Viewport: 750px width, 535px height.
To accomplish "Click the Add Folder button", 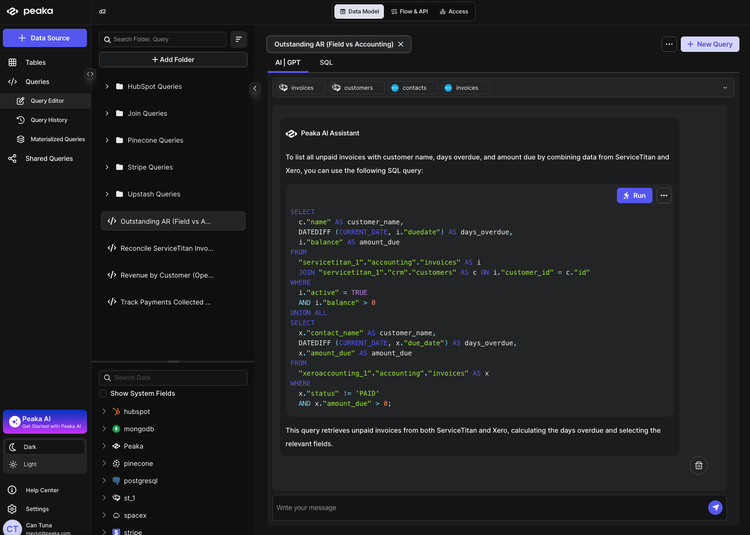I will pos(173,60).
